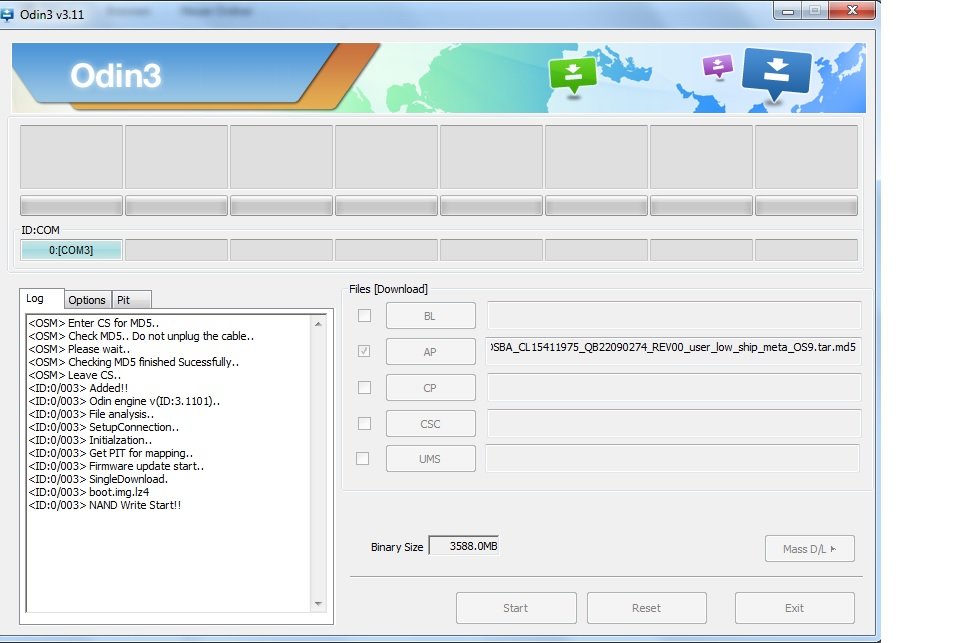Click the 'Odin engine v(ID:3.1101)..' log line
Viewport: 960px width, 643px height.
(124, 401)
